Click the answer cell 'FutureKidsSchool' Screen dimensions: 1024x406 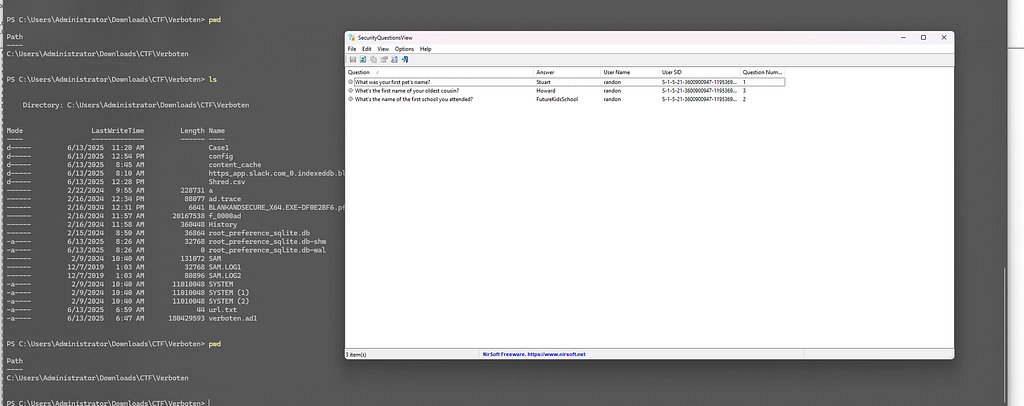[557, 99]
